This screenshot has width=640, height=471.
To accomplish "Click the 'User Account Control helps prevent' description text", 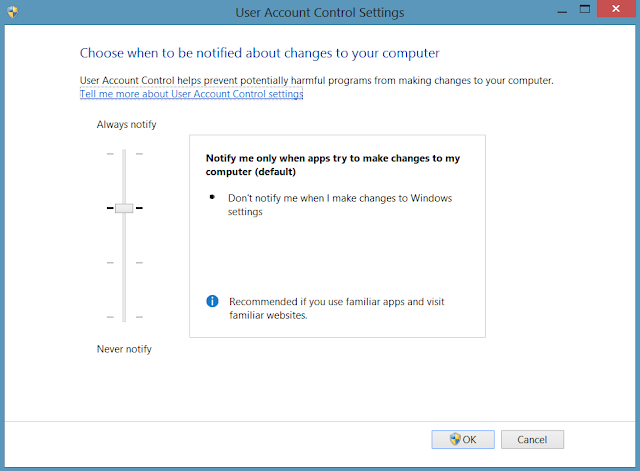I will pos(316,80).
